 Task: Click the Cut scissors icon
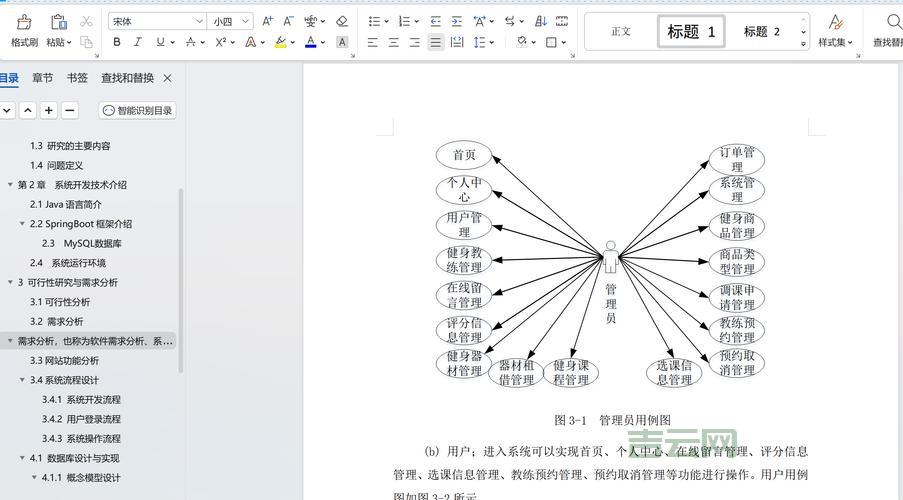(x=86, y=22)
